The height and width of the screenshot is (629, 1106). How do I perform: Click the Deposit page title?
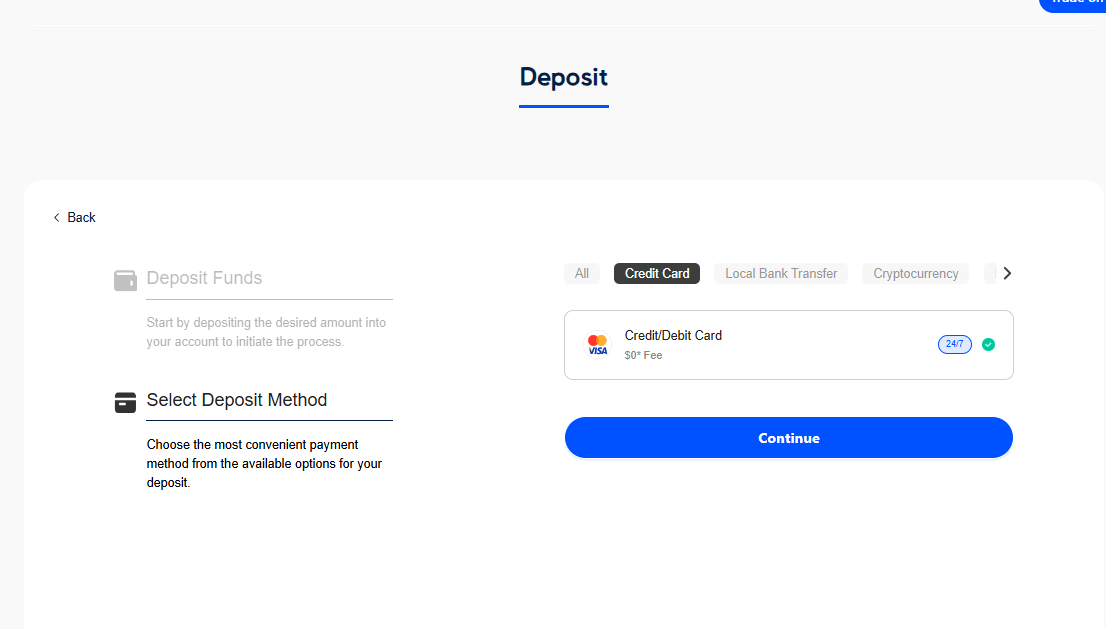coord(563,77)
